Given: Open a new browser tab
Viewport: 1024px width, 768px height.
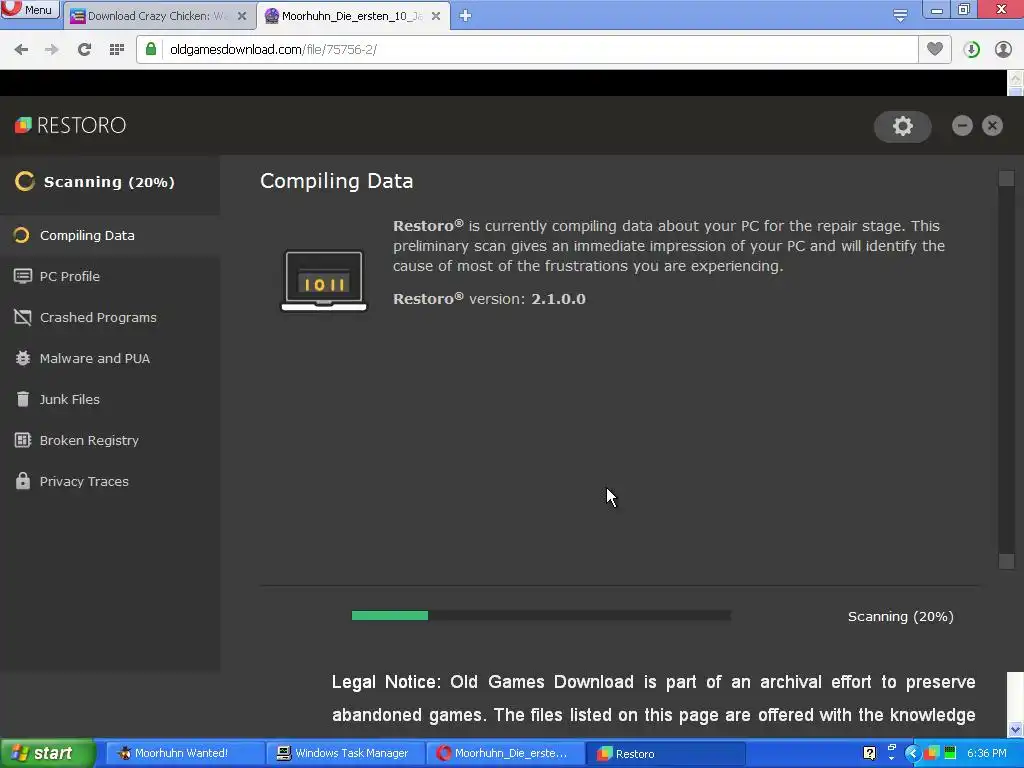Looking at the screenshot, I should coord(465,16).
